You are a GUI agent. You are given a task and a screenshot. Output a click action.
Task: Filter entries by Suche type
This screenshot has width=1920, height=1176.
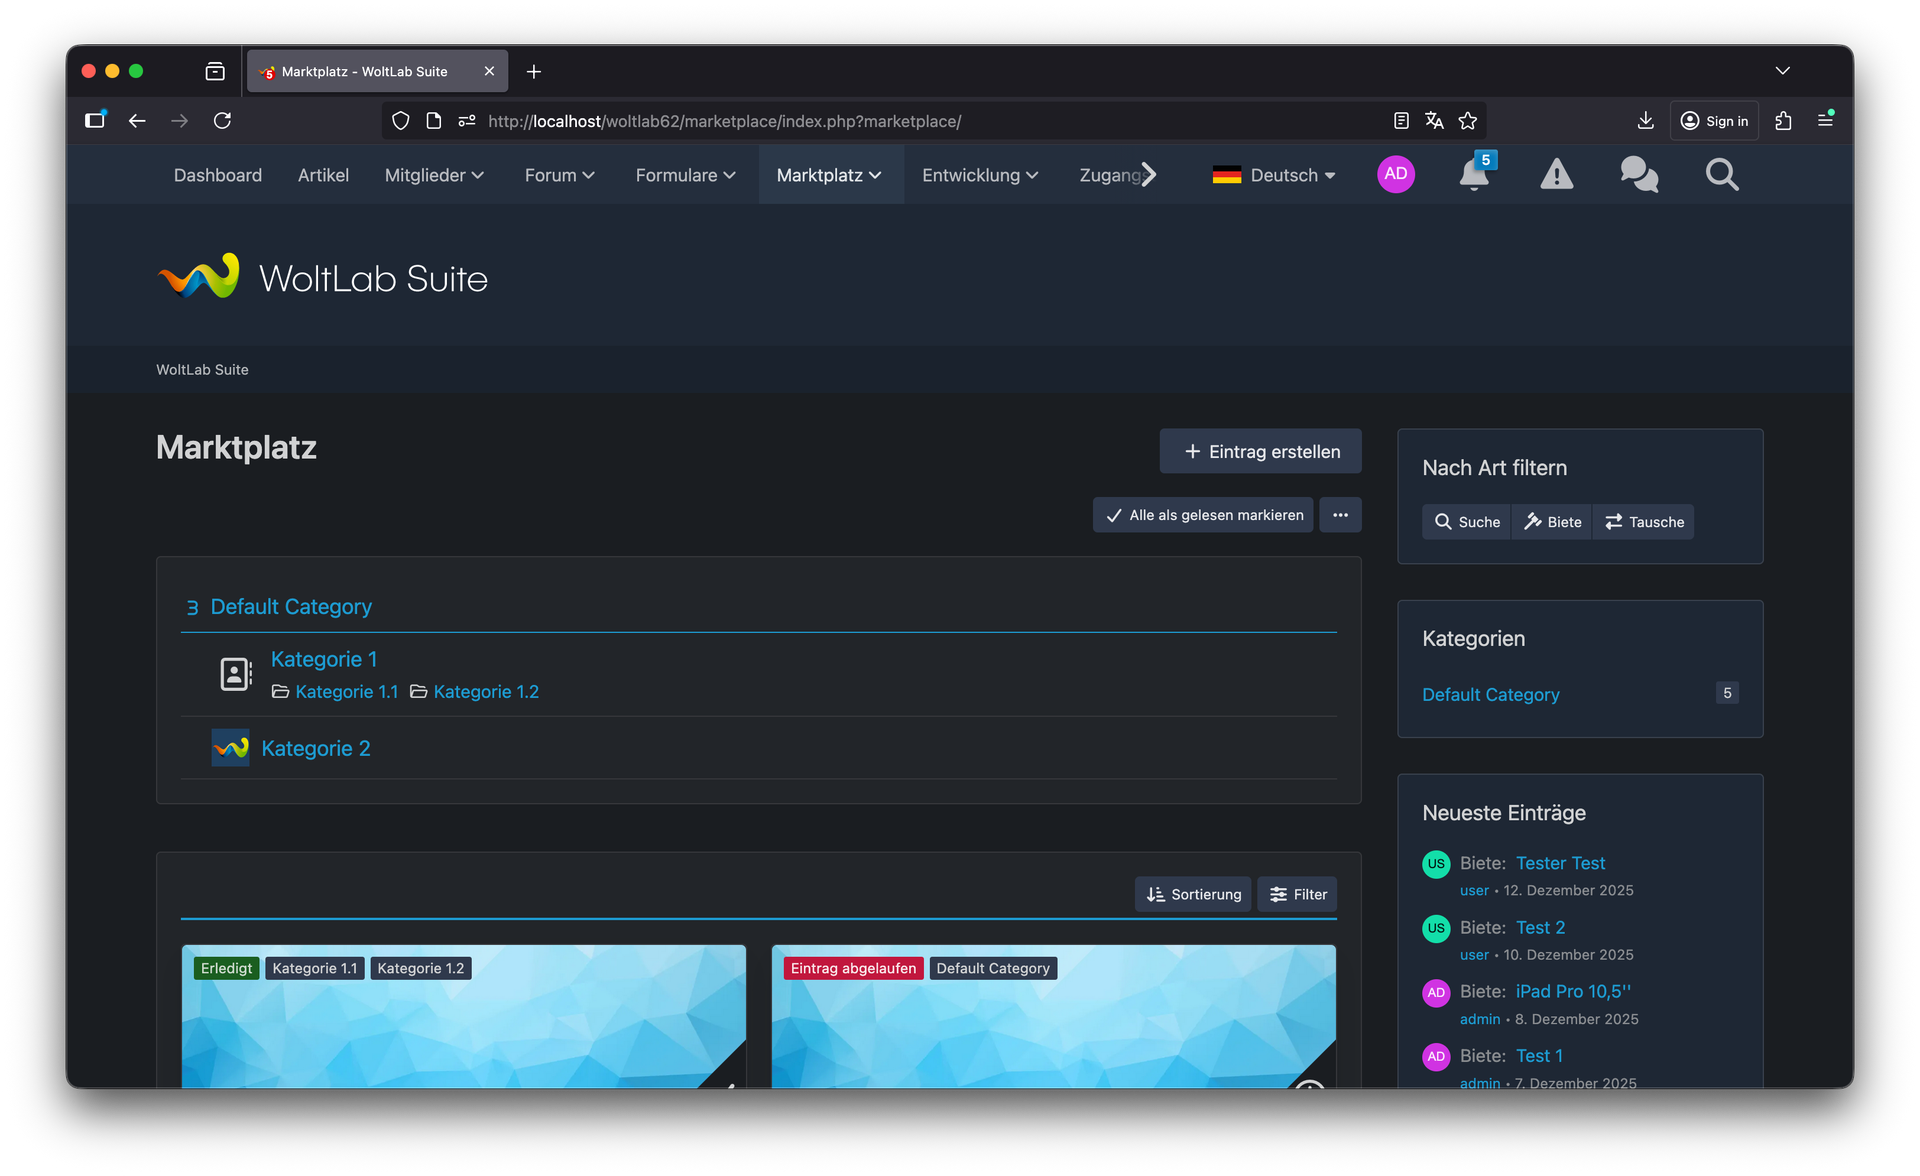[1467, 522]
